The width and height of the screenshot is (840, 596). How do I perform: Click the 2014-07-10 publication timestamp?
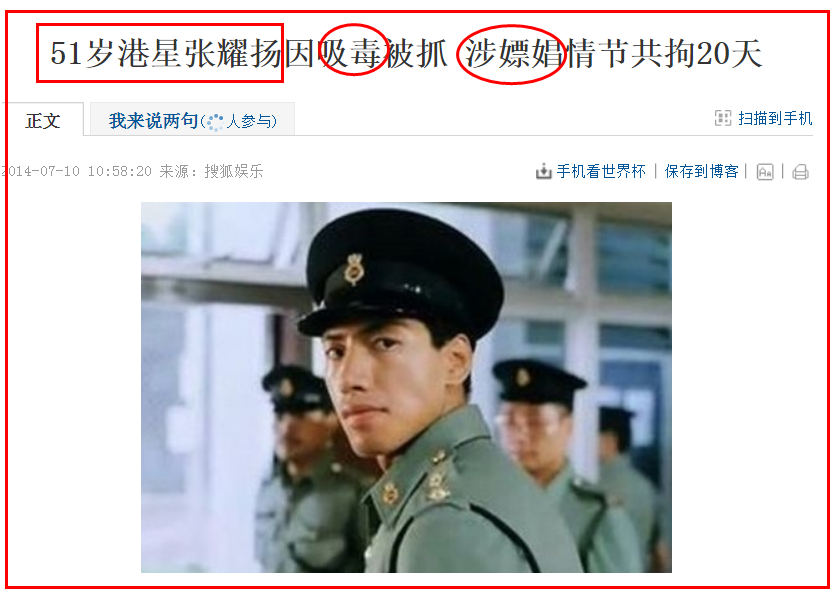(76, 171)
